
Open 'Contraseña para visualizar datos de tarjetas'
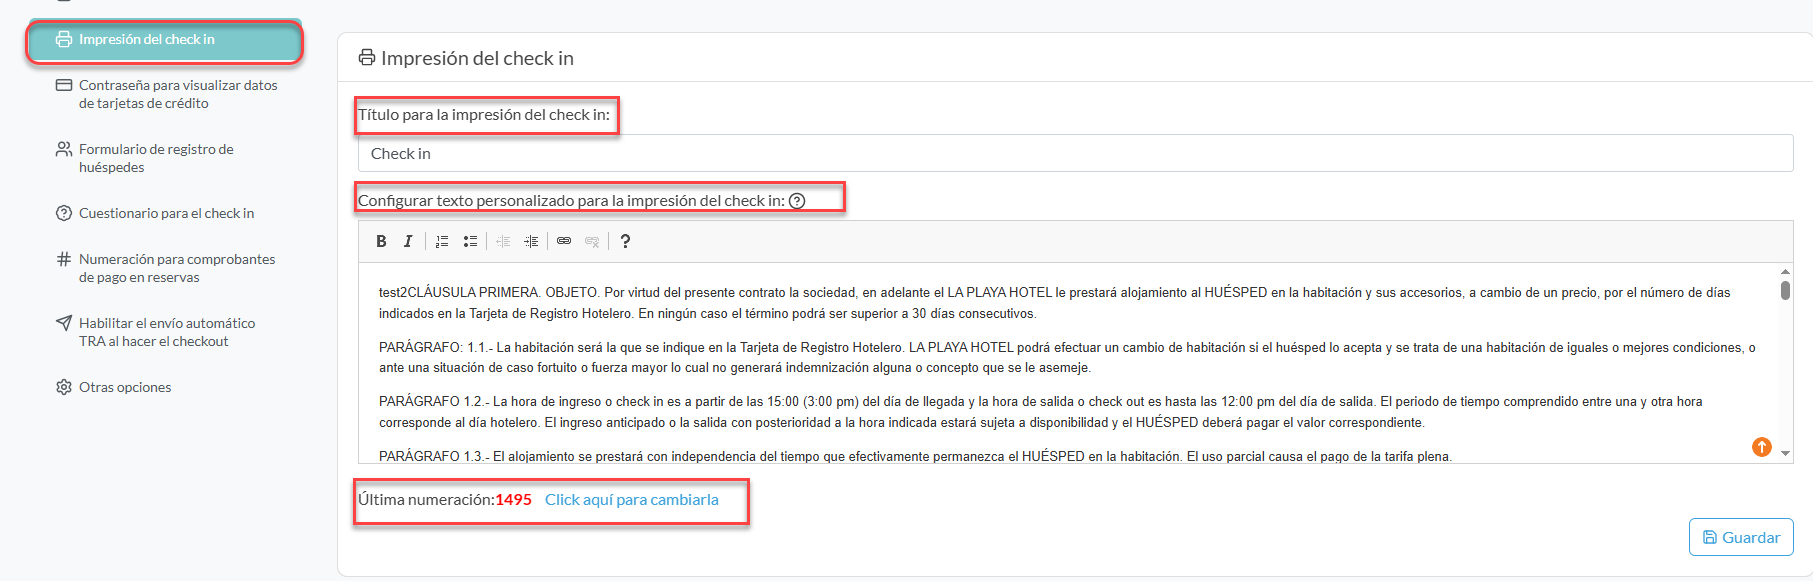[x=177, y=94]
